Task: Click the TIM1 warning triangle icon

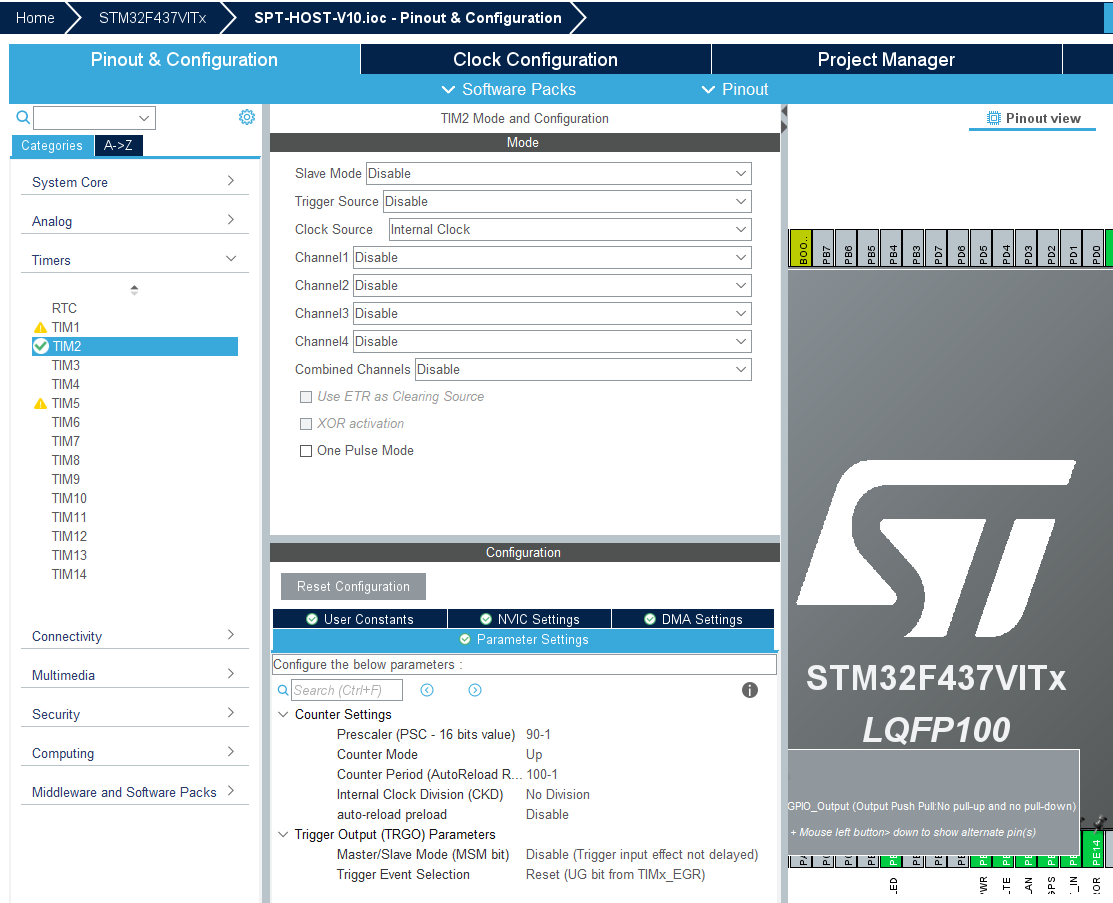Action: (40, 327)
